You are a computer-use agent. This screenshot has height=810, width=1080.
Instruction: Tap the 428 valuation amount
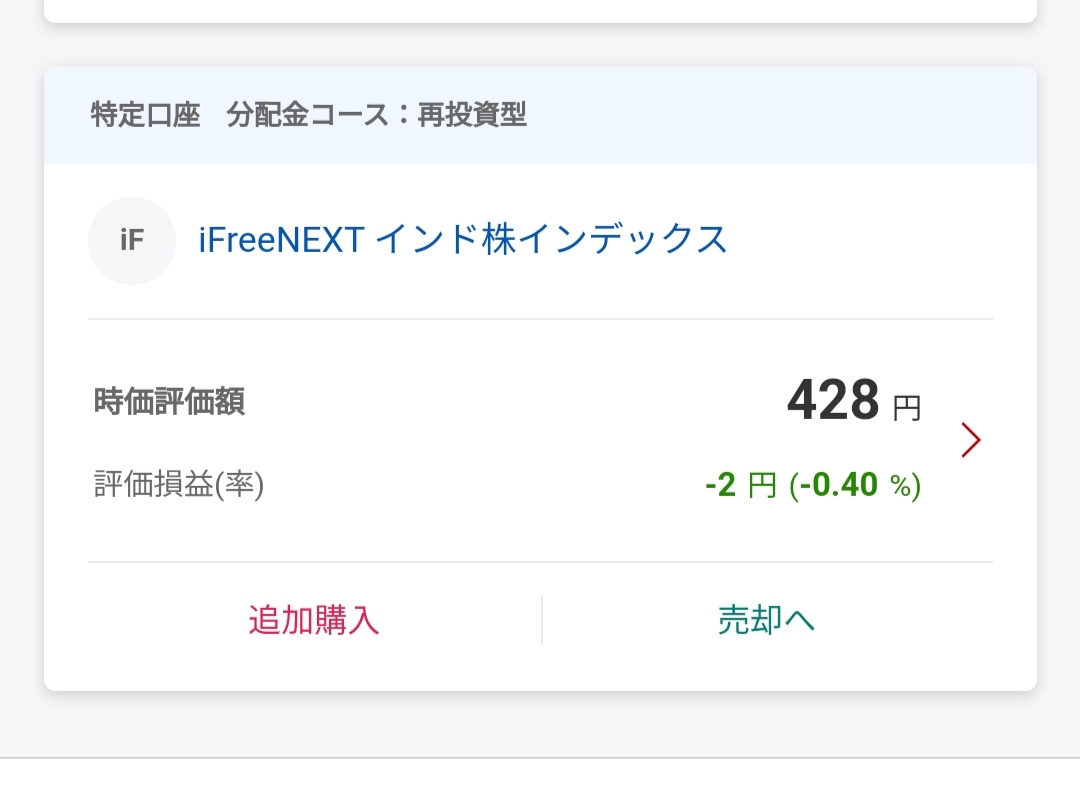[x=833, y=399]
